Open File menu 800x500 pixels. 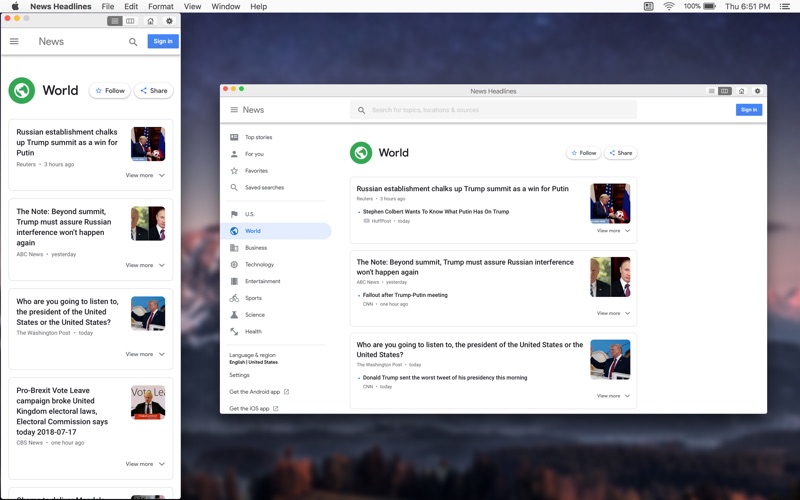tap(108, 6)
